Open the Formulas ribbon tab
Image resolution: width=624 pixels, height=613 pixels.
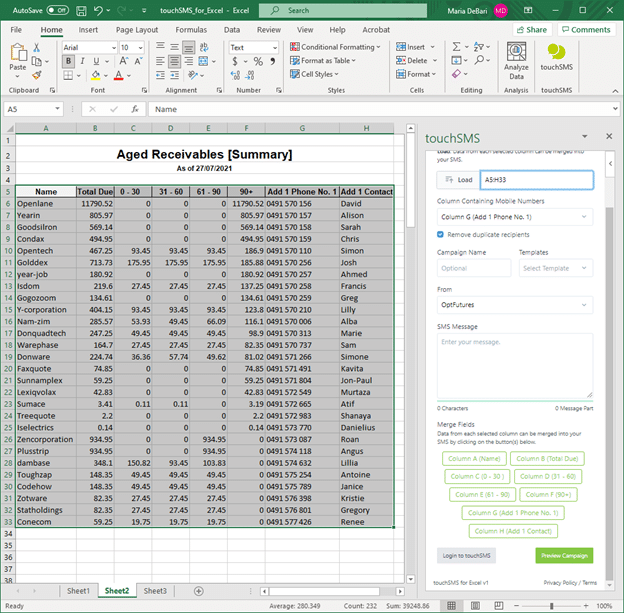click(x=191, y=30)
